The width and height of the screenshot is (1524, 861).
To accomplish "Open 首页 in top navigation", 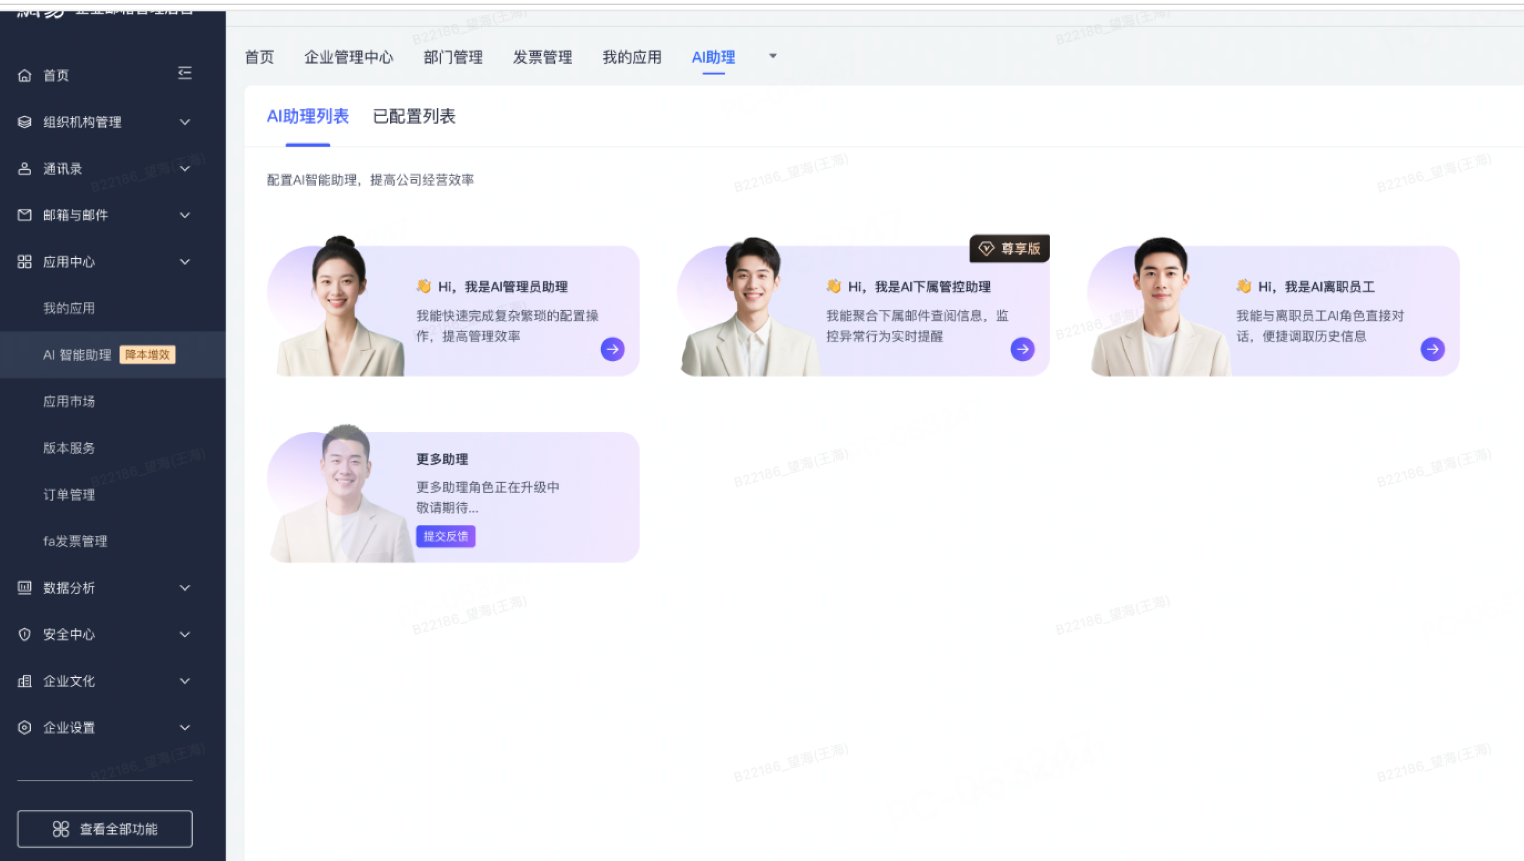I will click(259, 57).
